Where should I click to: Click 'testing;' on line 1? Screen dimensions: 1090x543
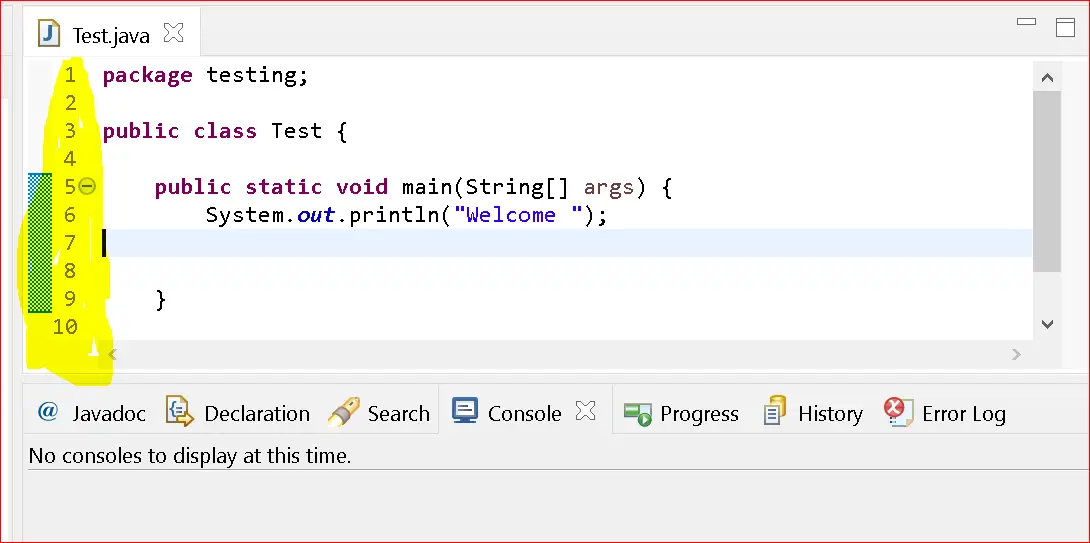tap(257, 75)
